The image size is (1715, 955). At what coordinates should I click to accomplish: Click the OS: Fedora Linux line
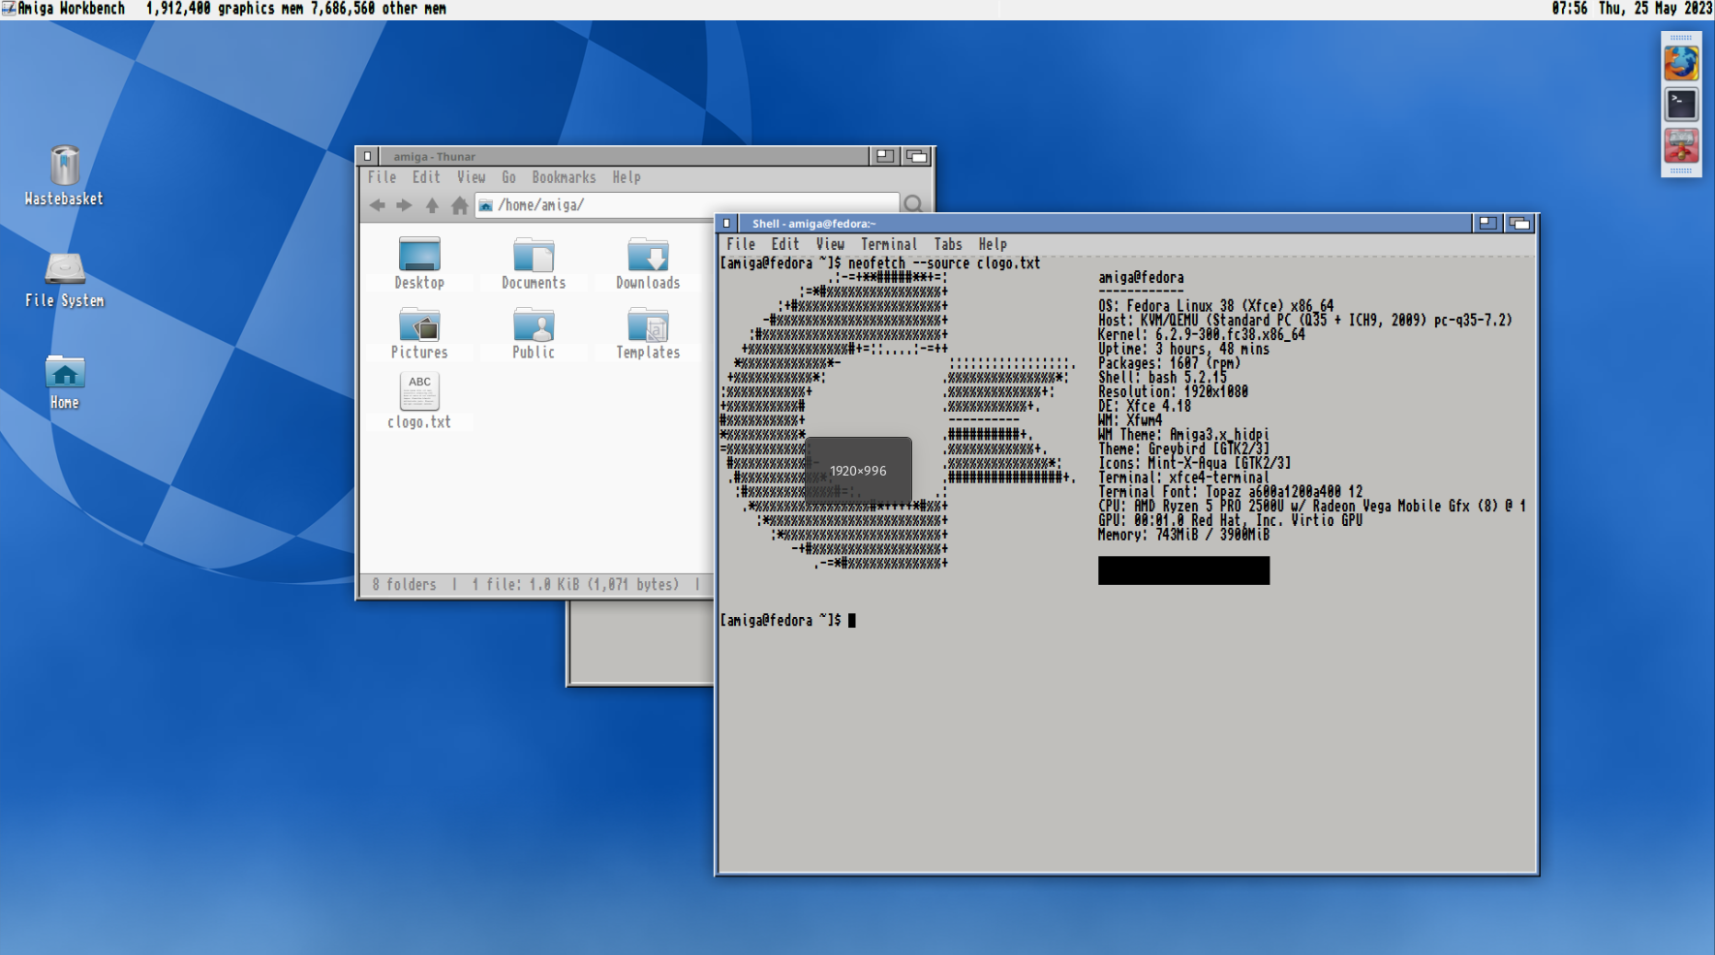tap(1216, 306)
